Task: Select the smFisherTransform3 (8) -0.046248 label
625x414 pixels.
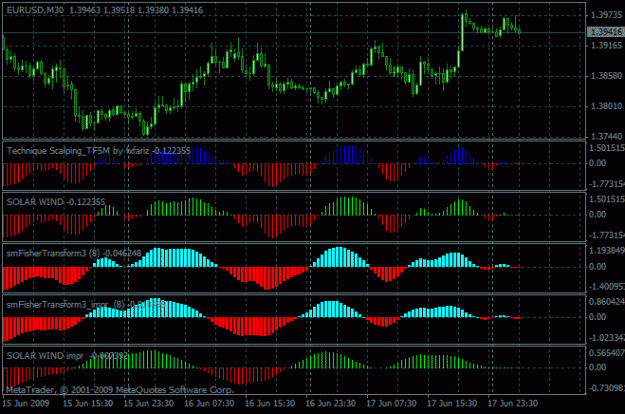Action: (x=74, y=253)
